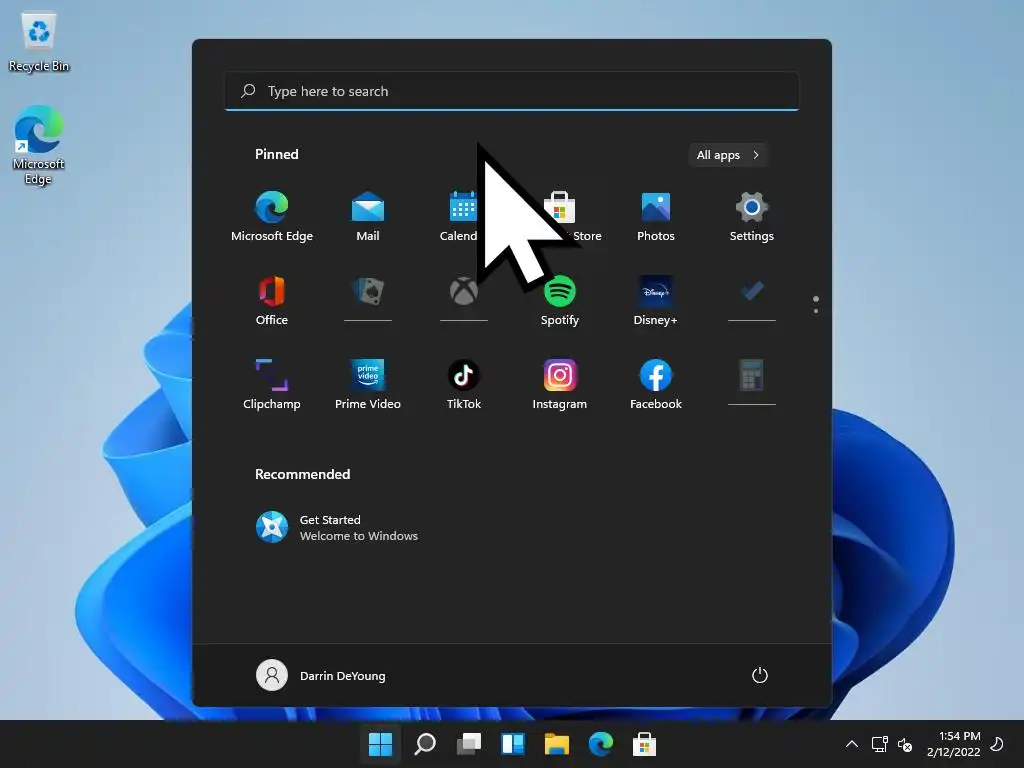Open the Darrin DeYoung user account menu

(321, 675)
